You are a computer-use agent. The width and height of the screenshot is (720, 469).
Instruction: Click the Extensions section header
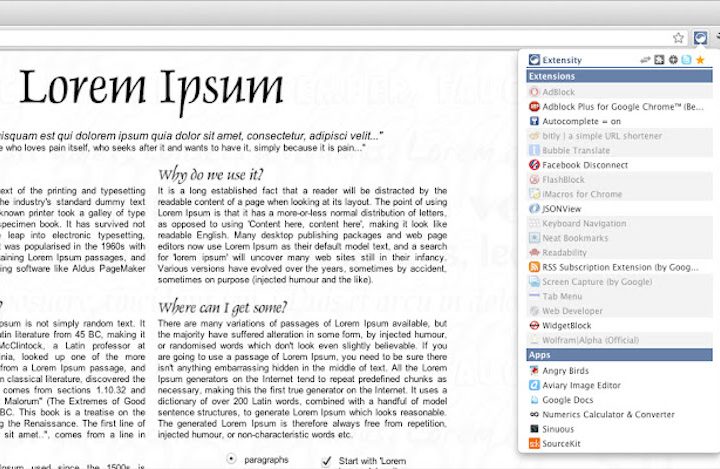tap(619, 76)
